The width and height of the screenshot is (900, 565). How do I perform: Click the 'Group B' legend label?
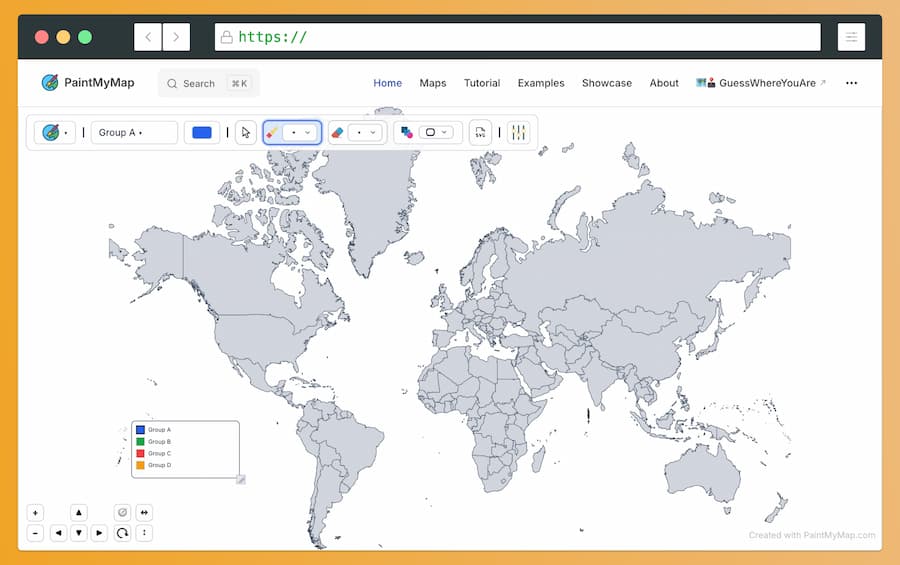point(160,442)
